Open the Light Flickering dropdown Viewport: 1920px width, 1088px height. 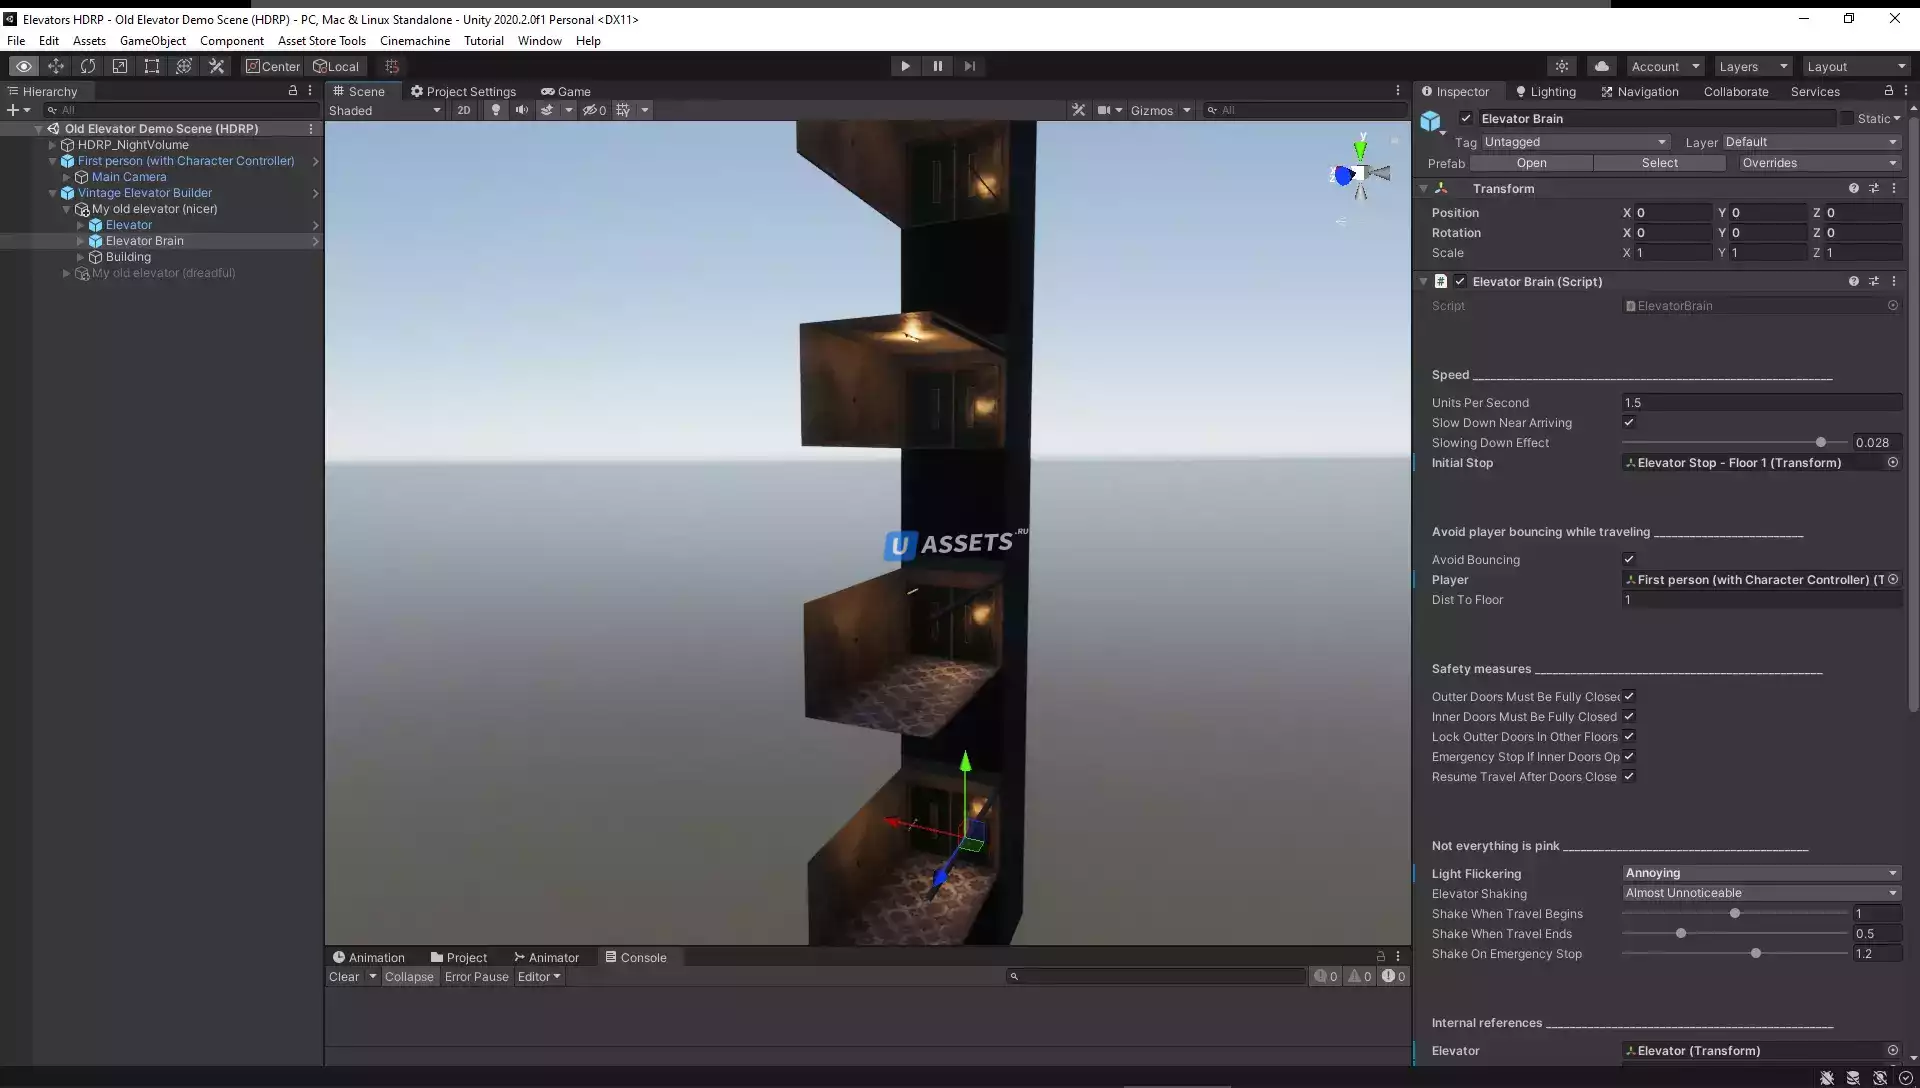pyautogui.click(x=1759, y=873)
